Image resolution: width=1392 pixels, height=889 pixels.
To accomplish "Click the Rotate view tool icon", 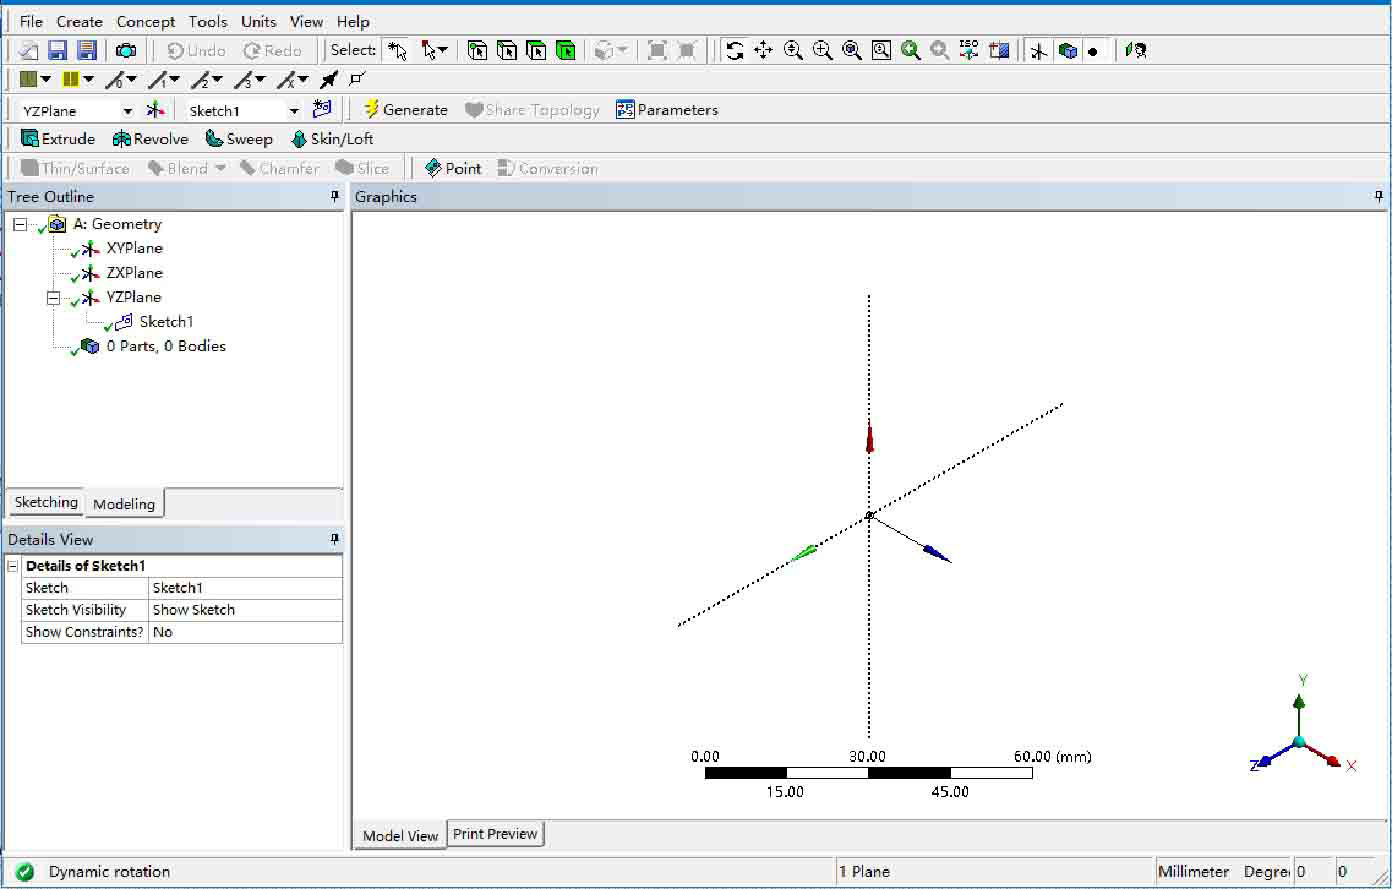I will point(734,50).
